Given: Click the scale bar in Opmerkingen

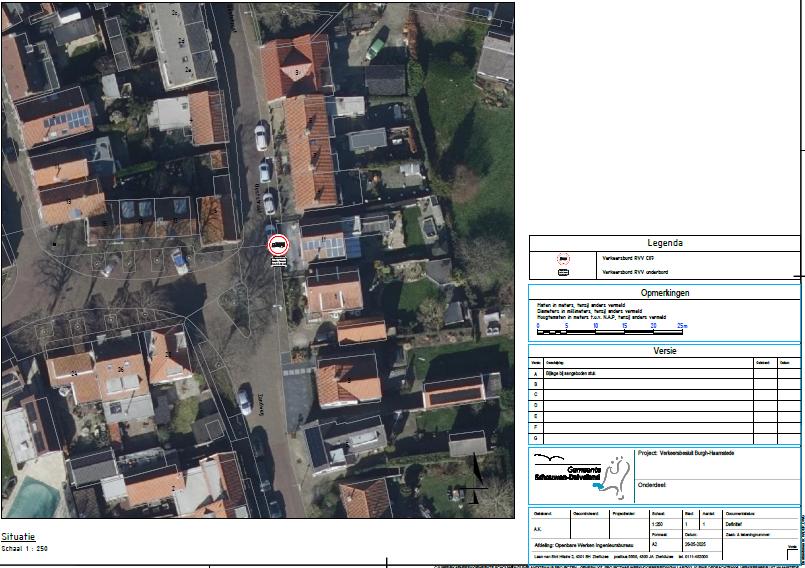Looking at the screenshot, I should click(611, 328).
